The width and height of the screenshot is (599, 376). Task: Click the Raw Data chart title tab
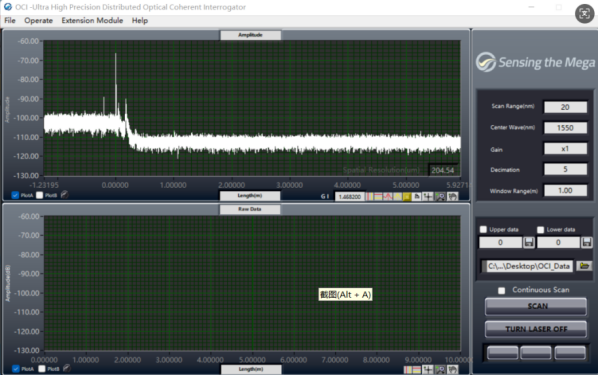(250, 209)
